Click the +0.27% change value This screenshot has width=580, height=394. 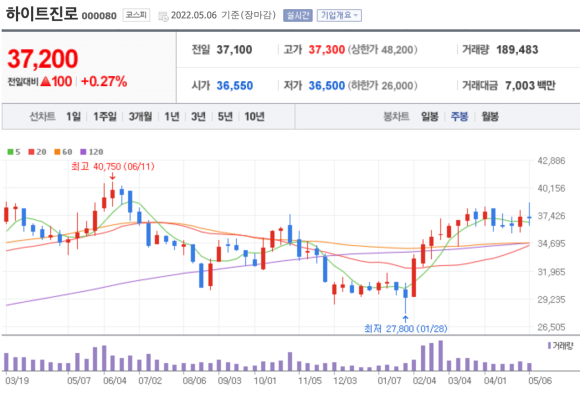104,81
